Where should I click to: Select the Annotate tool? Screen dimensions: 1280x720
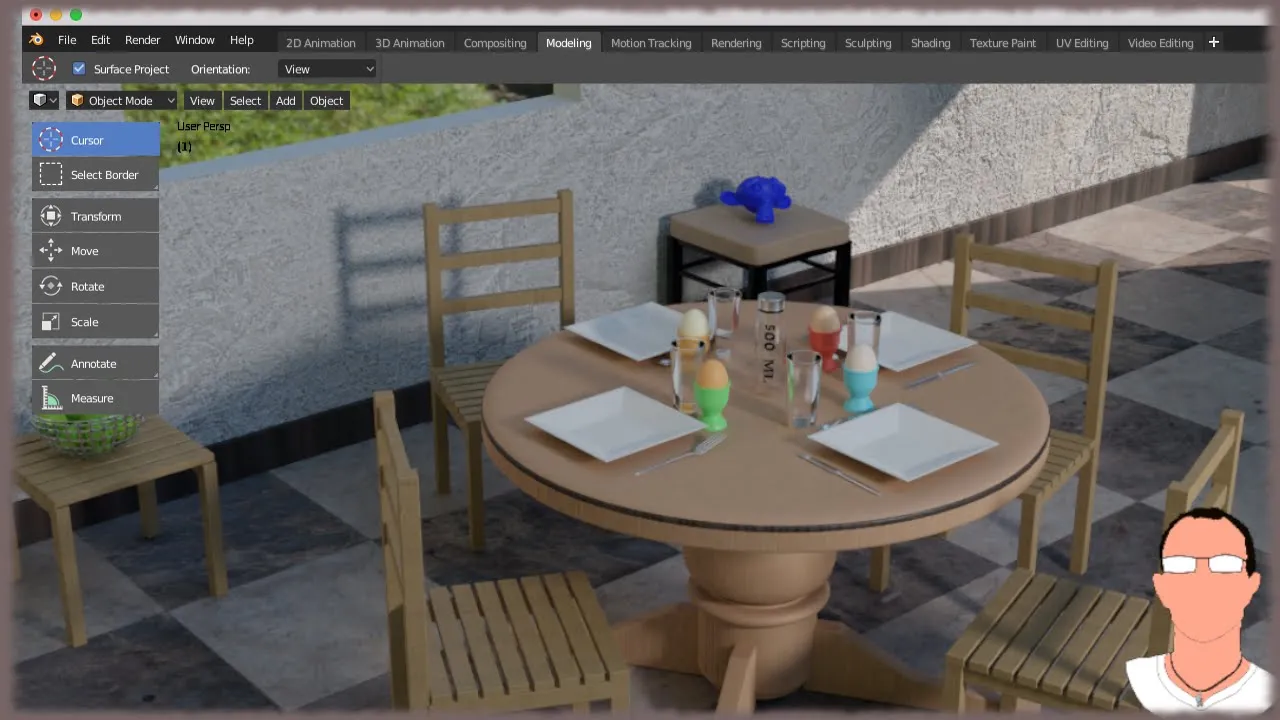tap(95, 364)
